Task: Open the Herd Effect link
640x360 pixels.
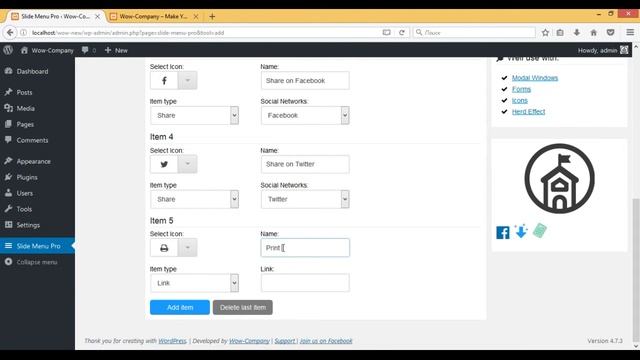Action: click(528, 111)
